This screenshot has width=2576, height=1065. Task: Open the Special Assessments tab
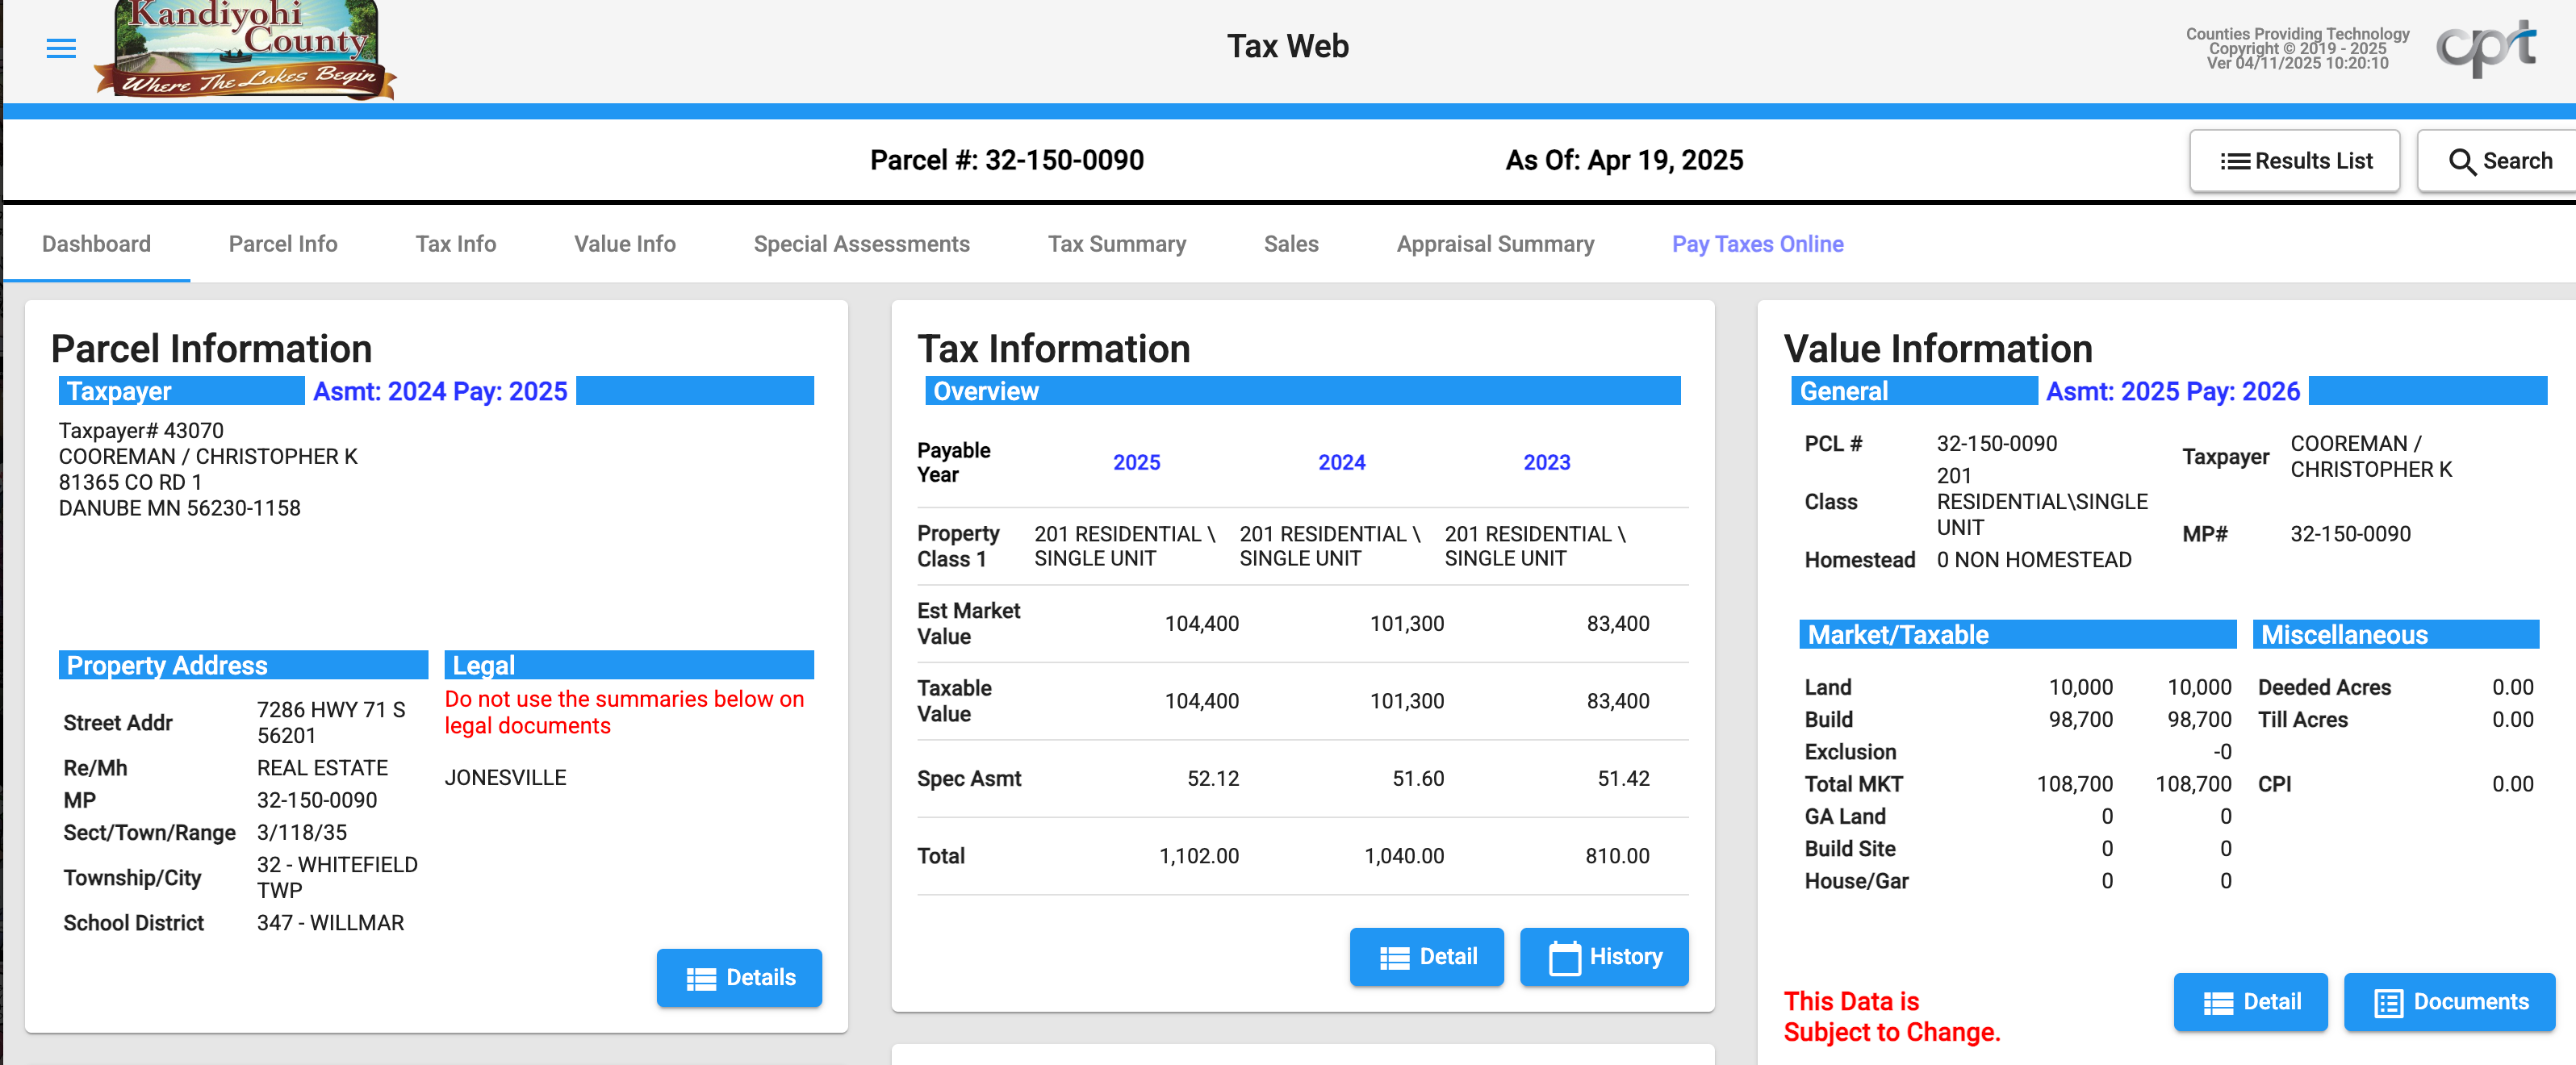tap(862, 244)
